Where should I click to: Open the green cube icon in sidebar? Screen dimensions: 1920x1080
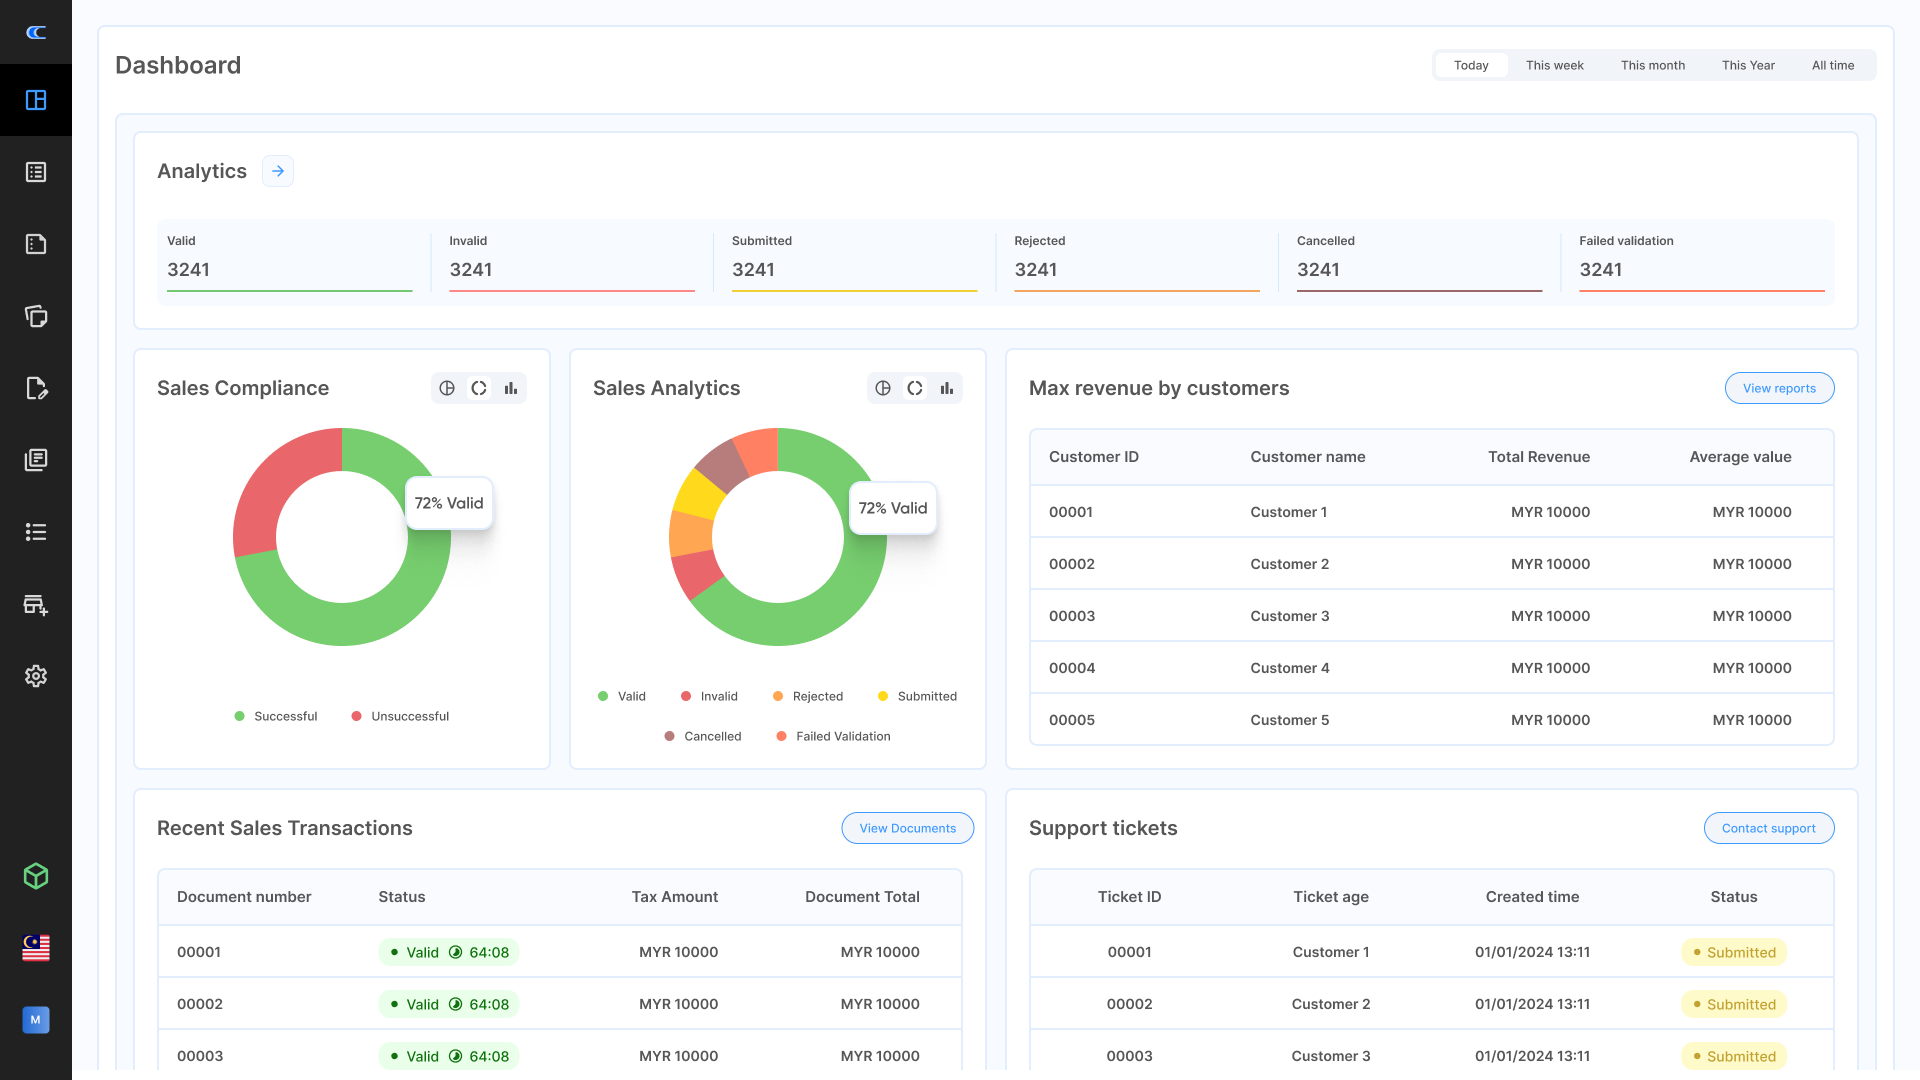click(x=36, y=876)
